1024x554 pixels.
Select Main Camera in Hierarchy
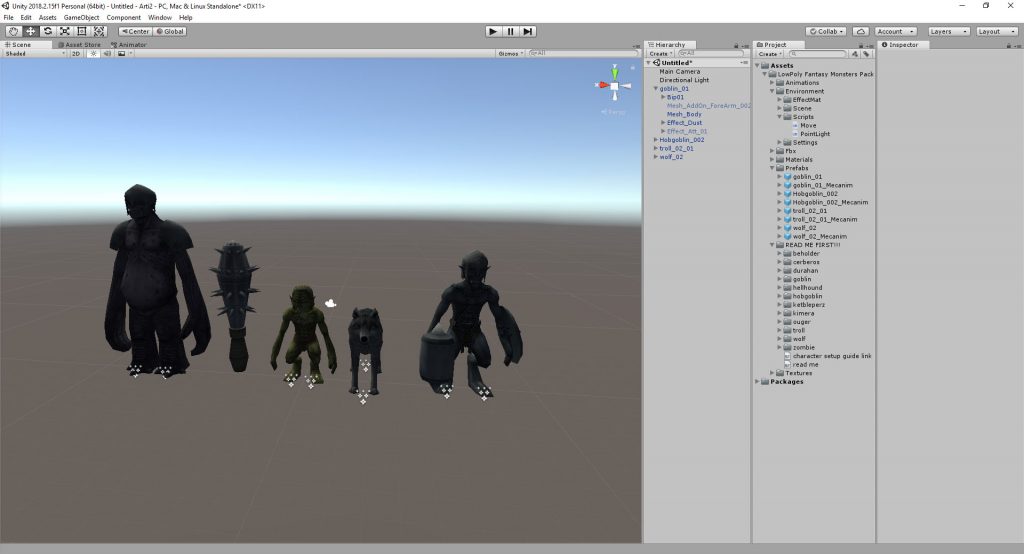679,71
